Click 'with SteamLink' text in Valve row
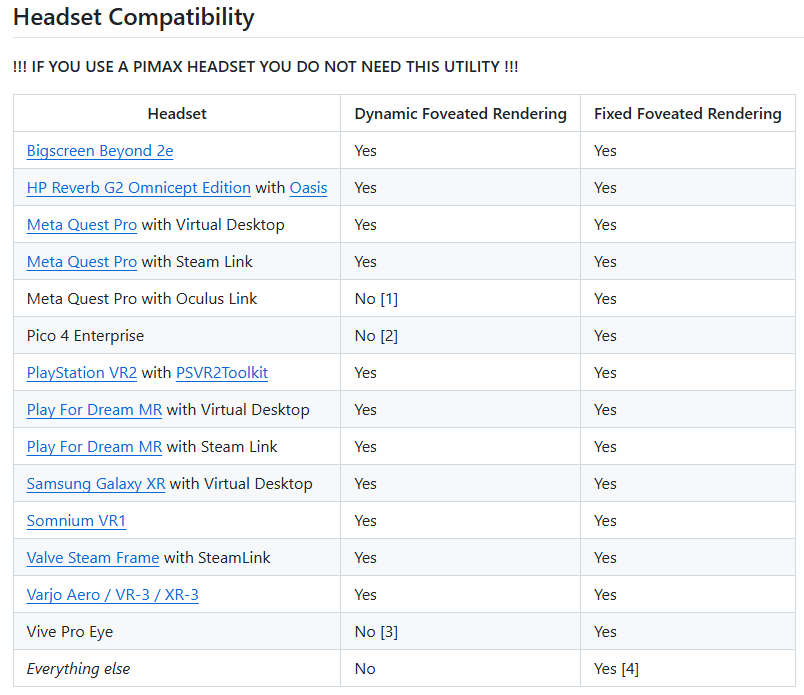Image resolution: width=804 pixels, height=695 pixels. point(217,558)
